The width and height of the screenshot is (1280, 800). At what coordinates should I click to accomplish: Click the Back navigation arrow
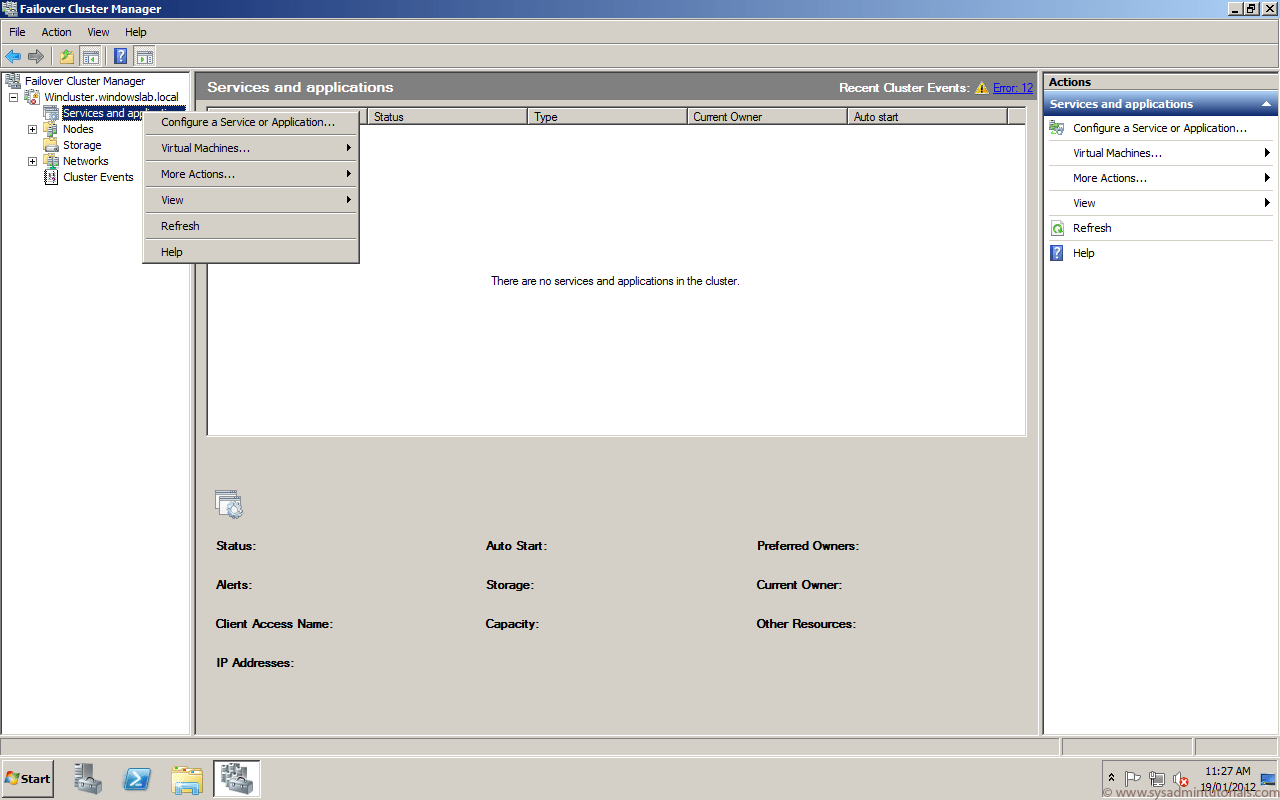tap(13, 55)
